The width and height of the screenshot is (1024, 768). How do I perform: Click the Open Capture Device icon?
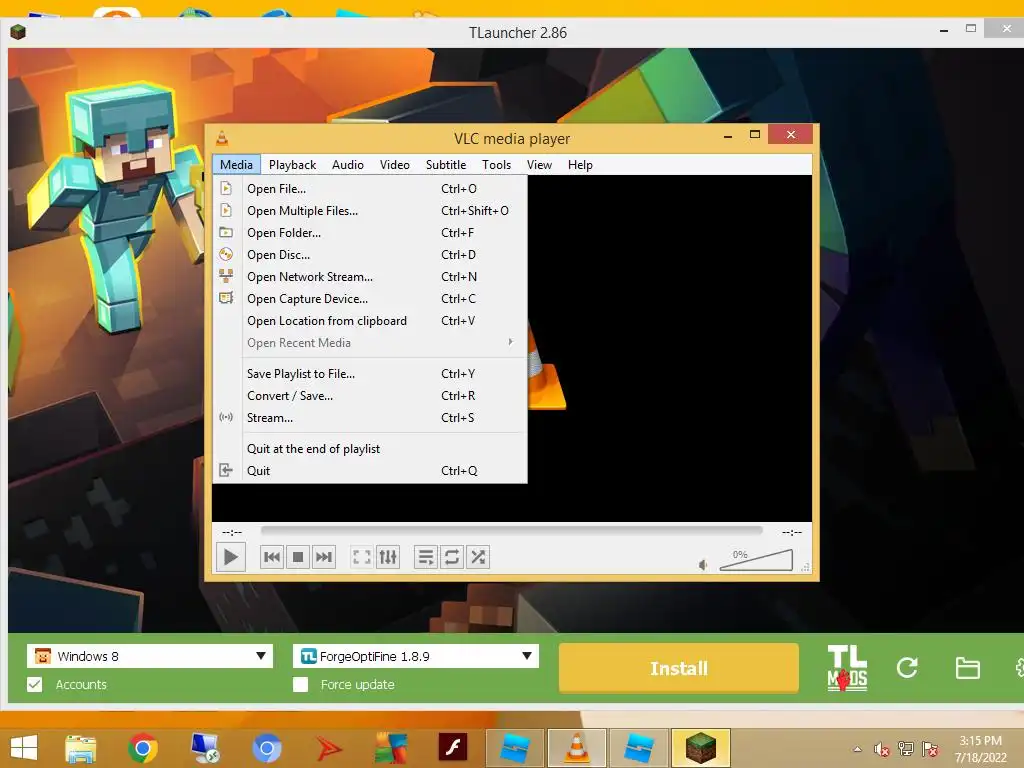pyautogui.click(x=226, y=298)
